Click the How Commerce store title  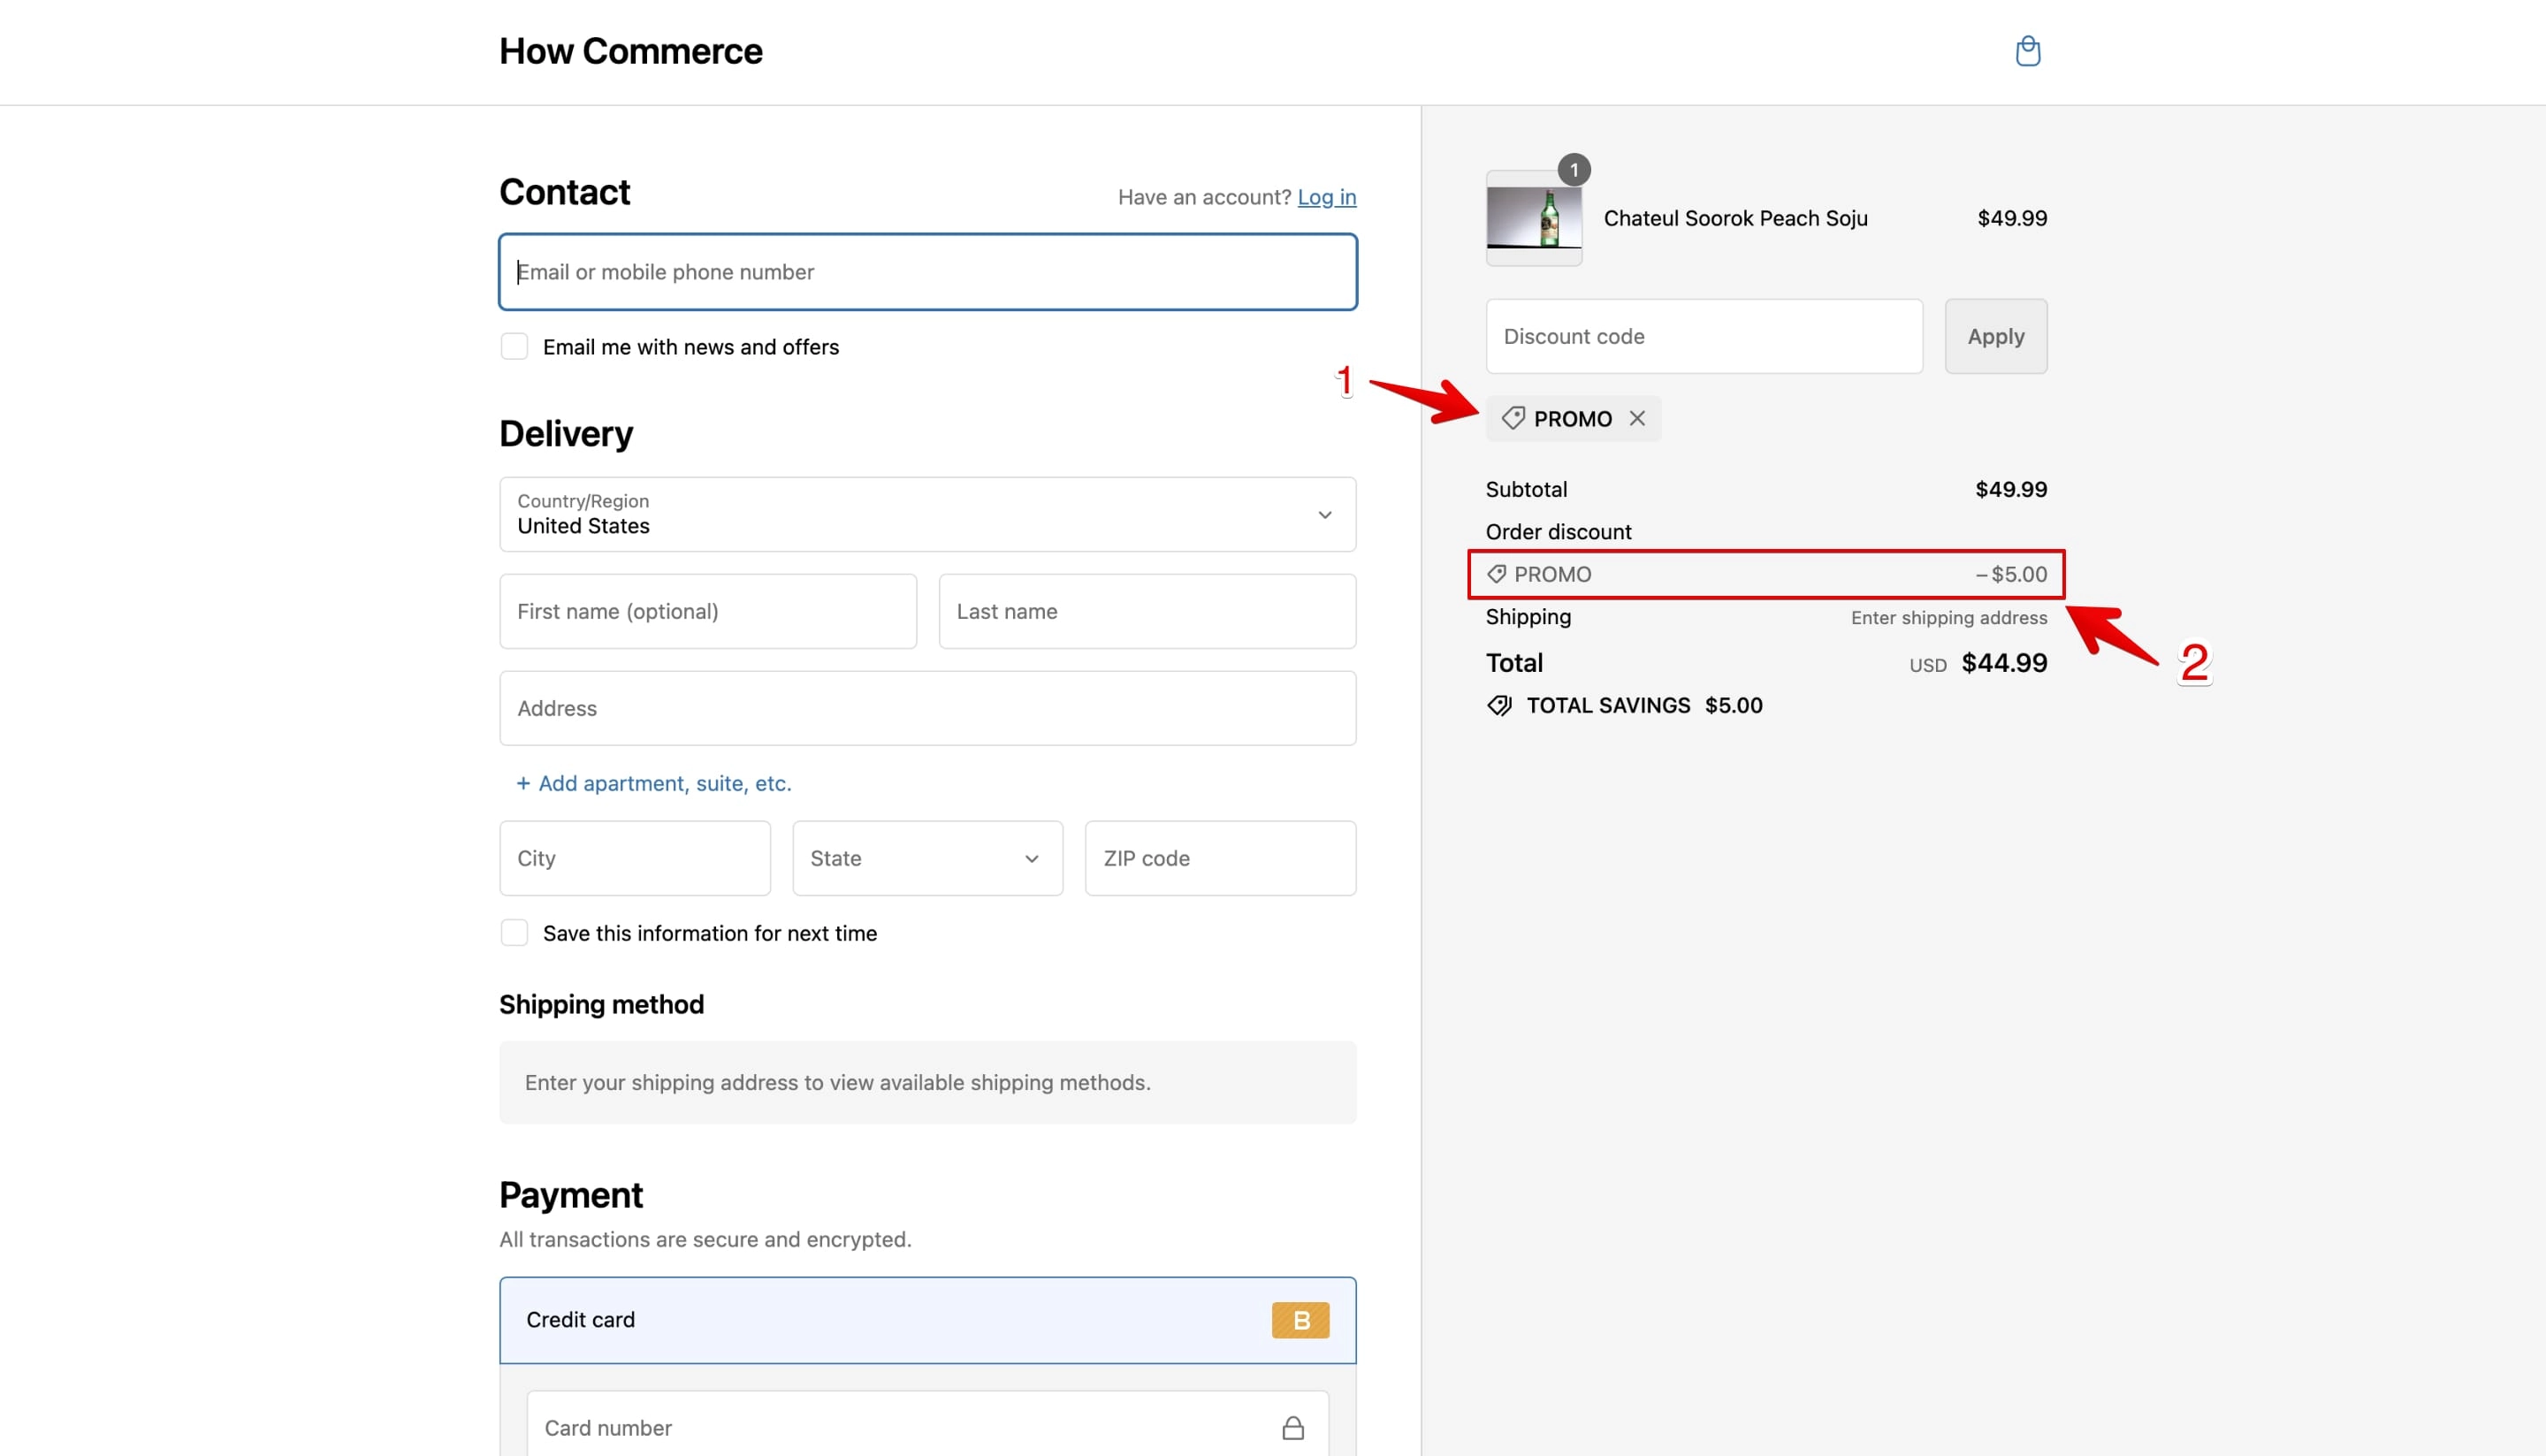(x=630, y=51)
